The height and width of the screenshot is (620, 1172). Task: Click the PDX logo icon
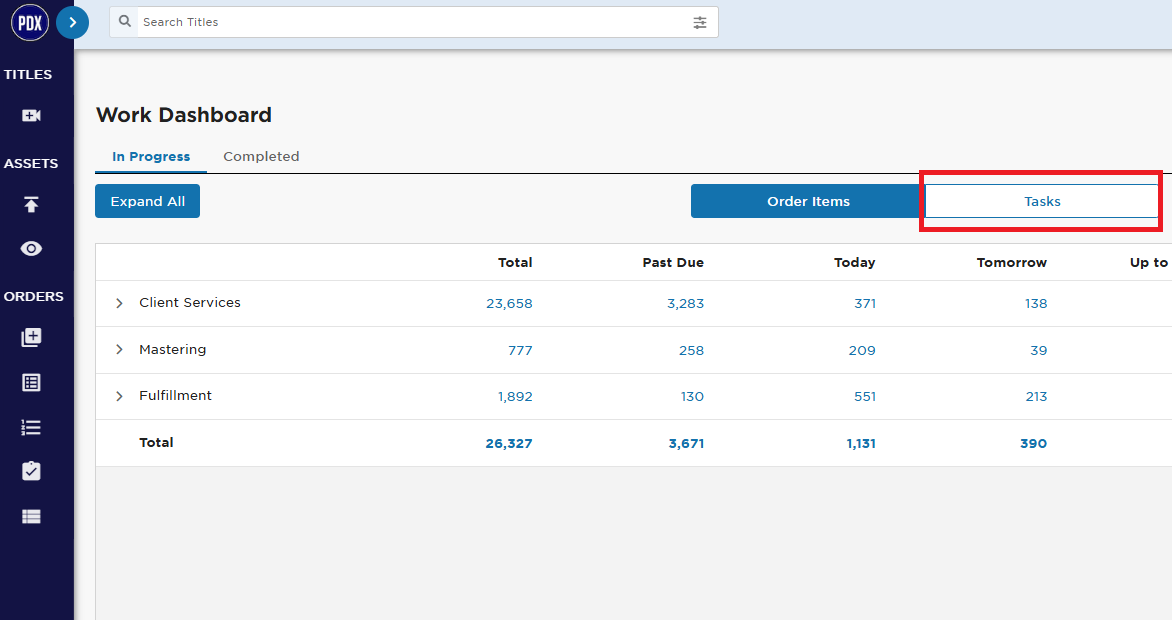tap(30, 22)
